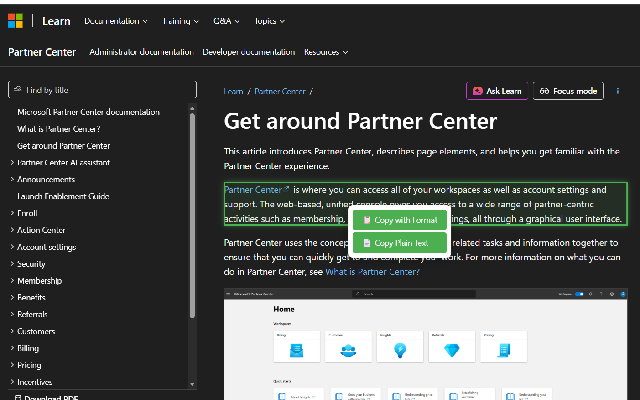Open the Training dropdown menu
Image resolution: width=640 pixels, height=400 pixels.
click(180, 21)
